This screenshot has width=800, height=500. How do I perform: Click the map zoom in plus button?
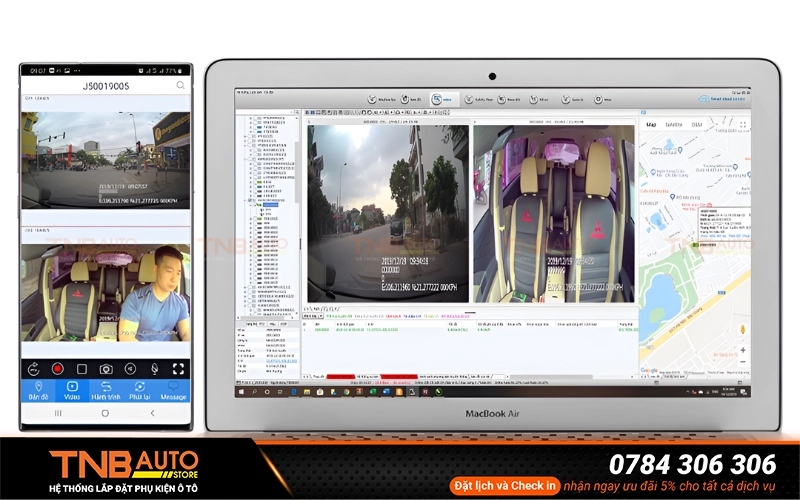[742, 351]
